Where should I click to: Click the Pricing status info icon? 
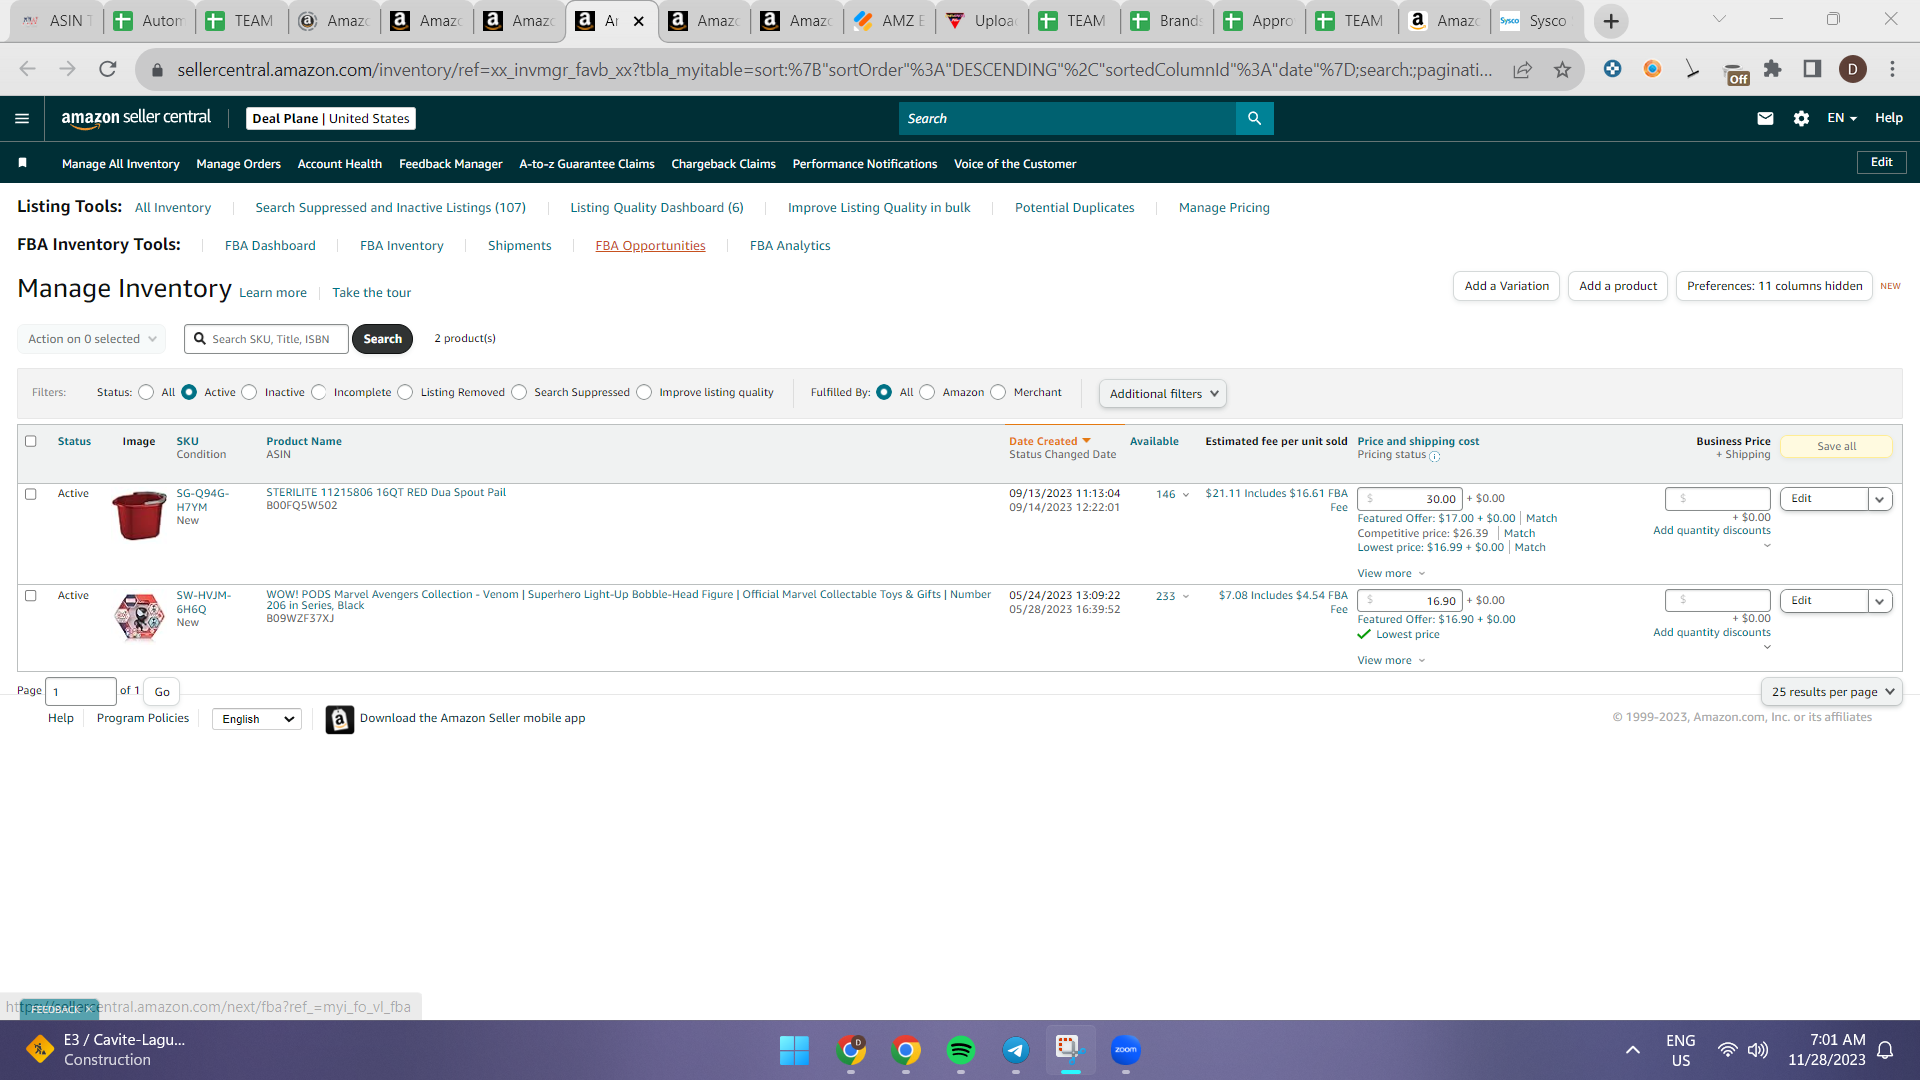(x=1435, y=456)
